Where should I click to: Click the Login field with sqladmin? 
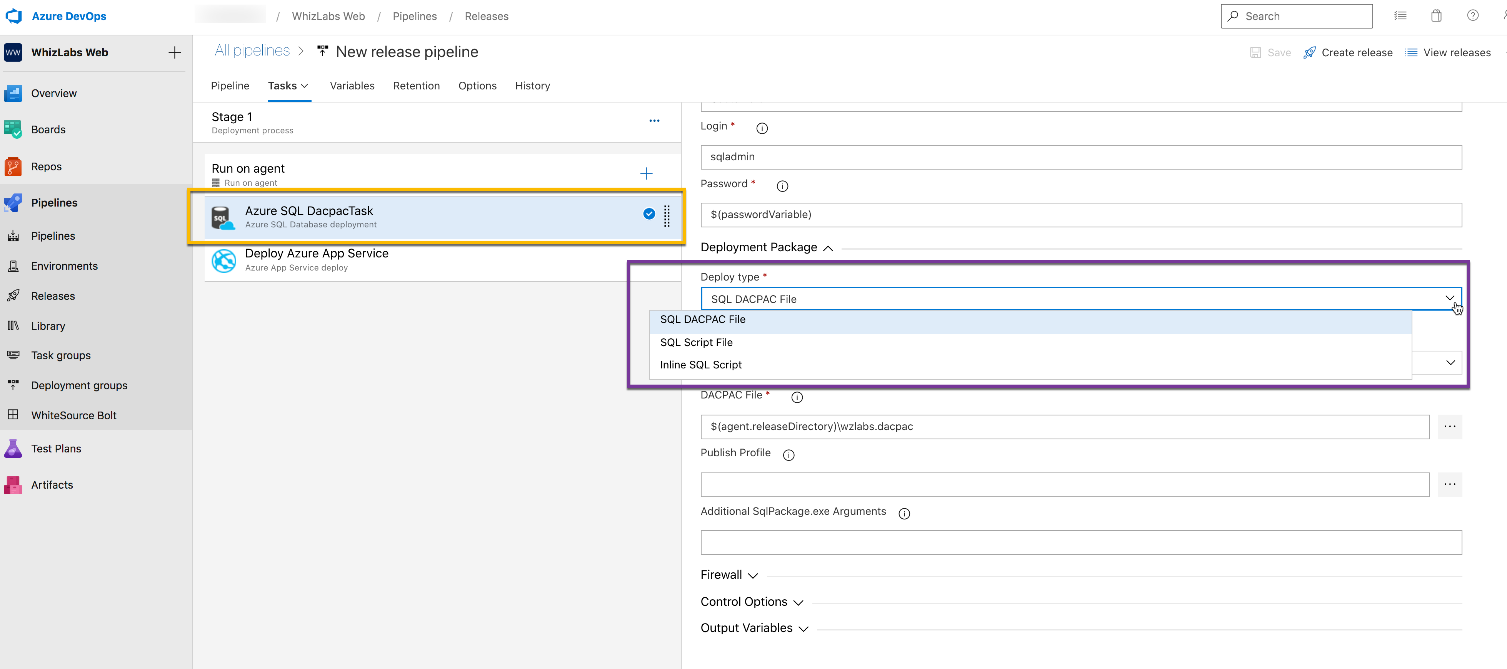tap(1081, 157)
